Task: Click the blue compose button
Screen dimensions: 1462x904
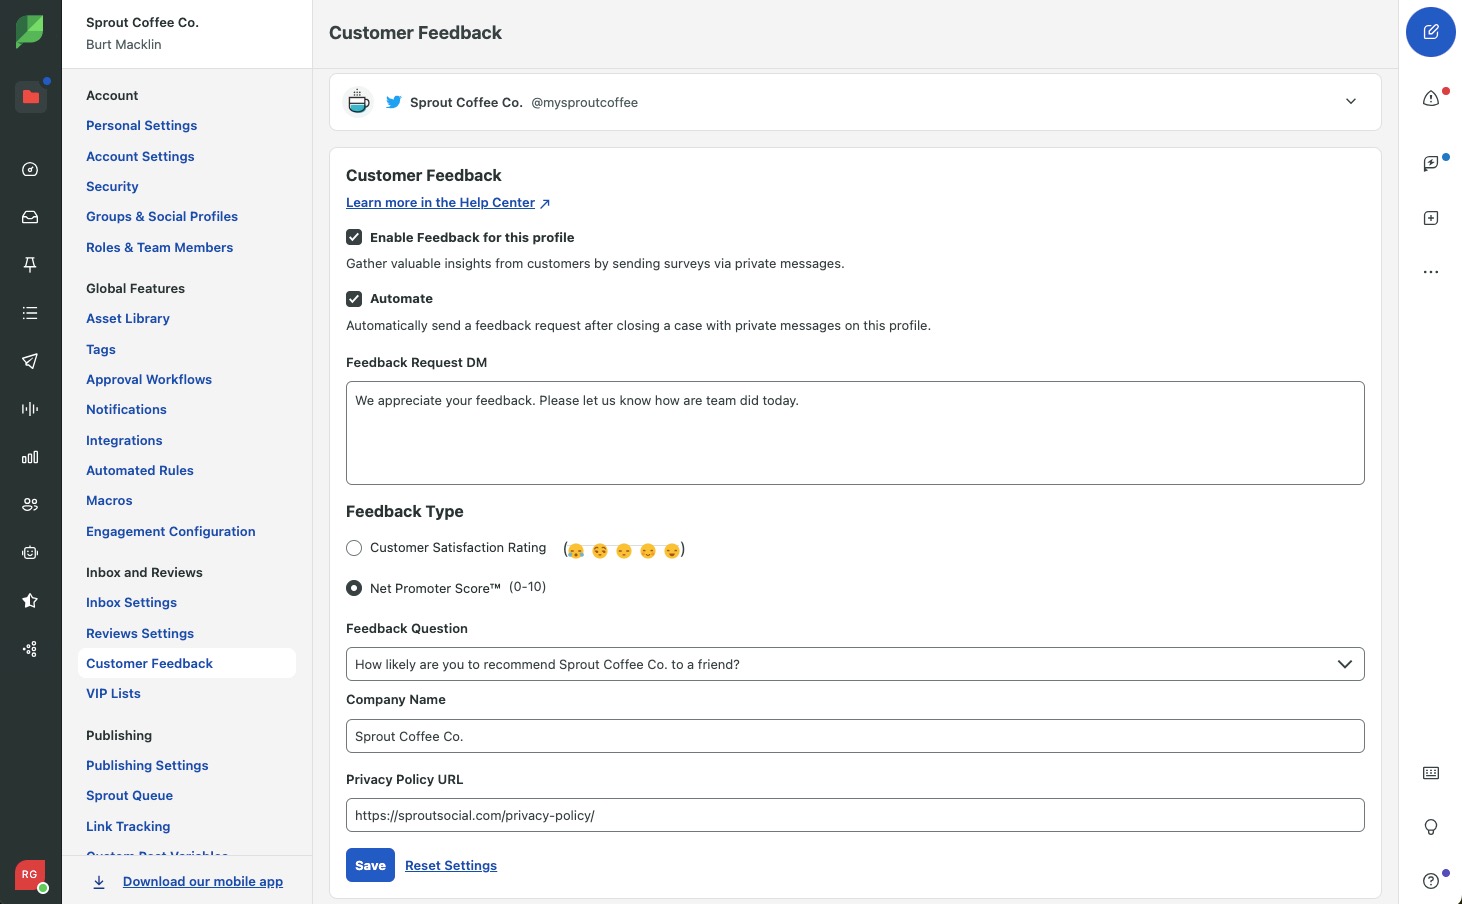Action: tap(1431, 32)
